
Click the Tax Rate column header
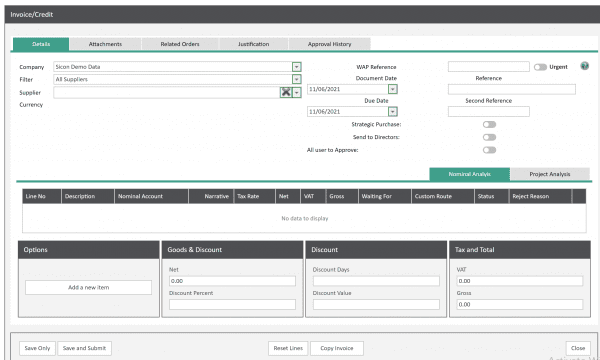[254, 196]
